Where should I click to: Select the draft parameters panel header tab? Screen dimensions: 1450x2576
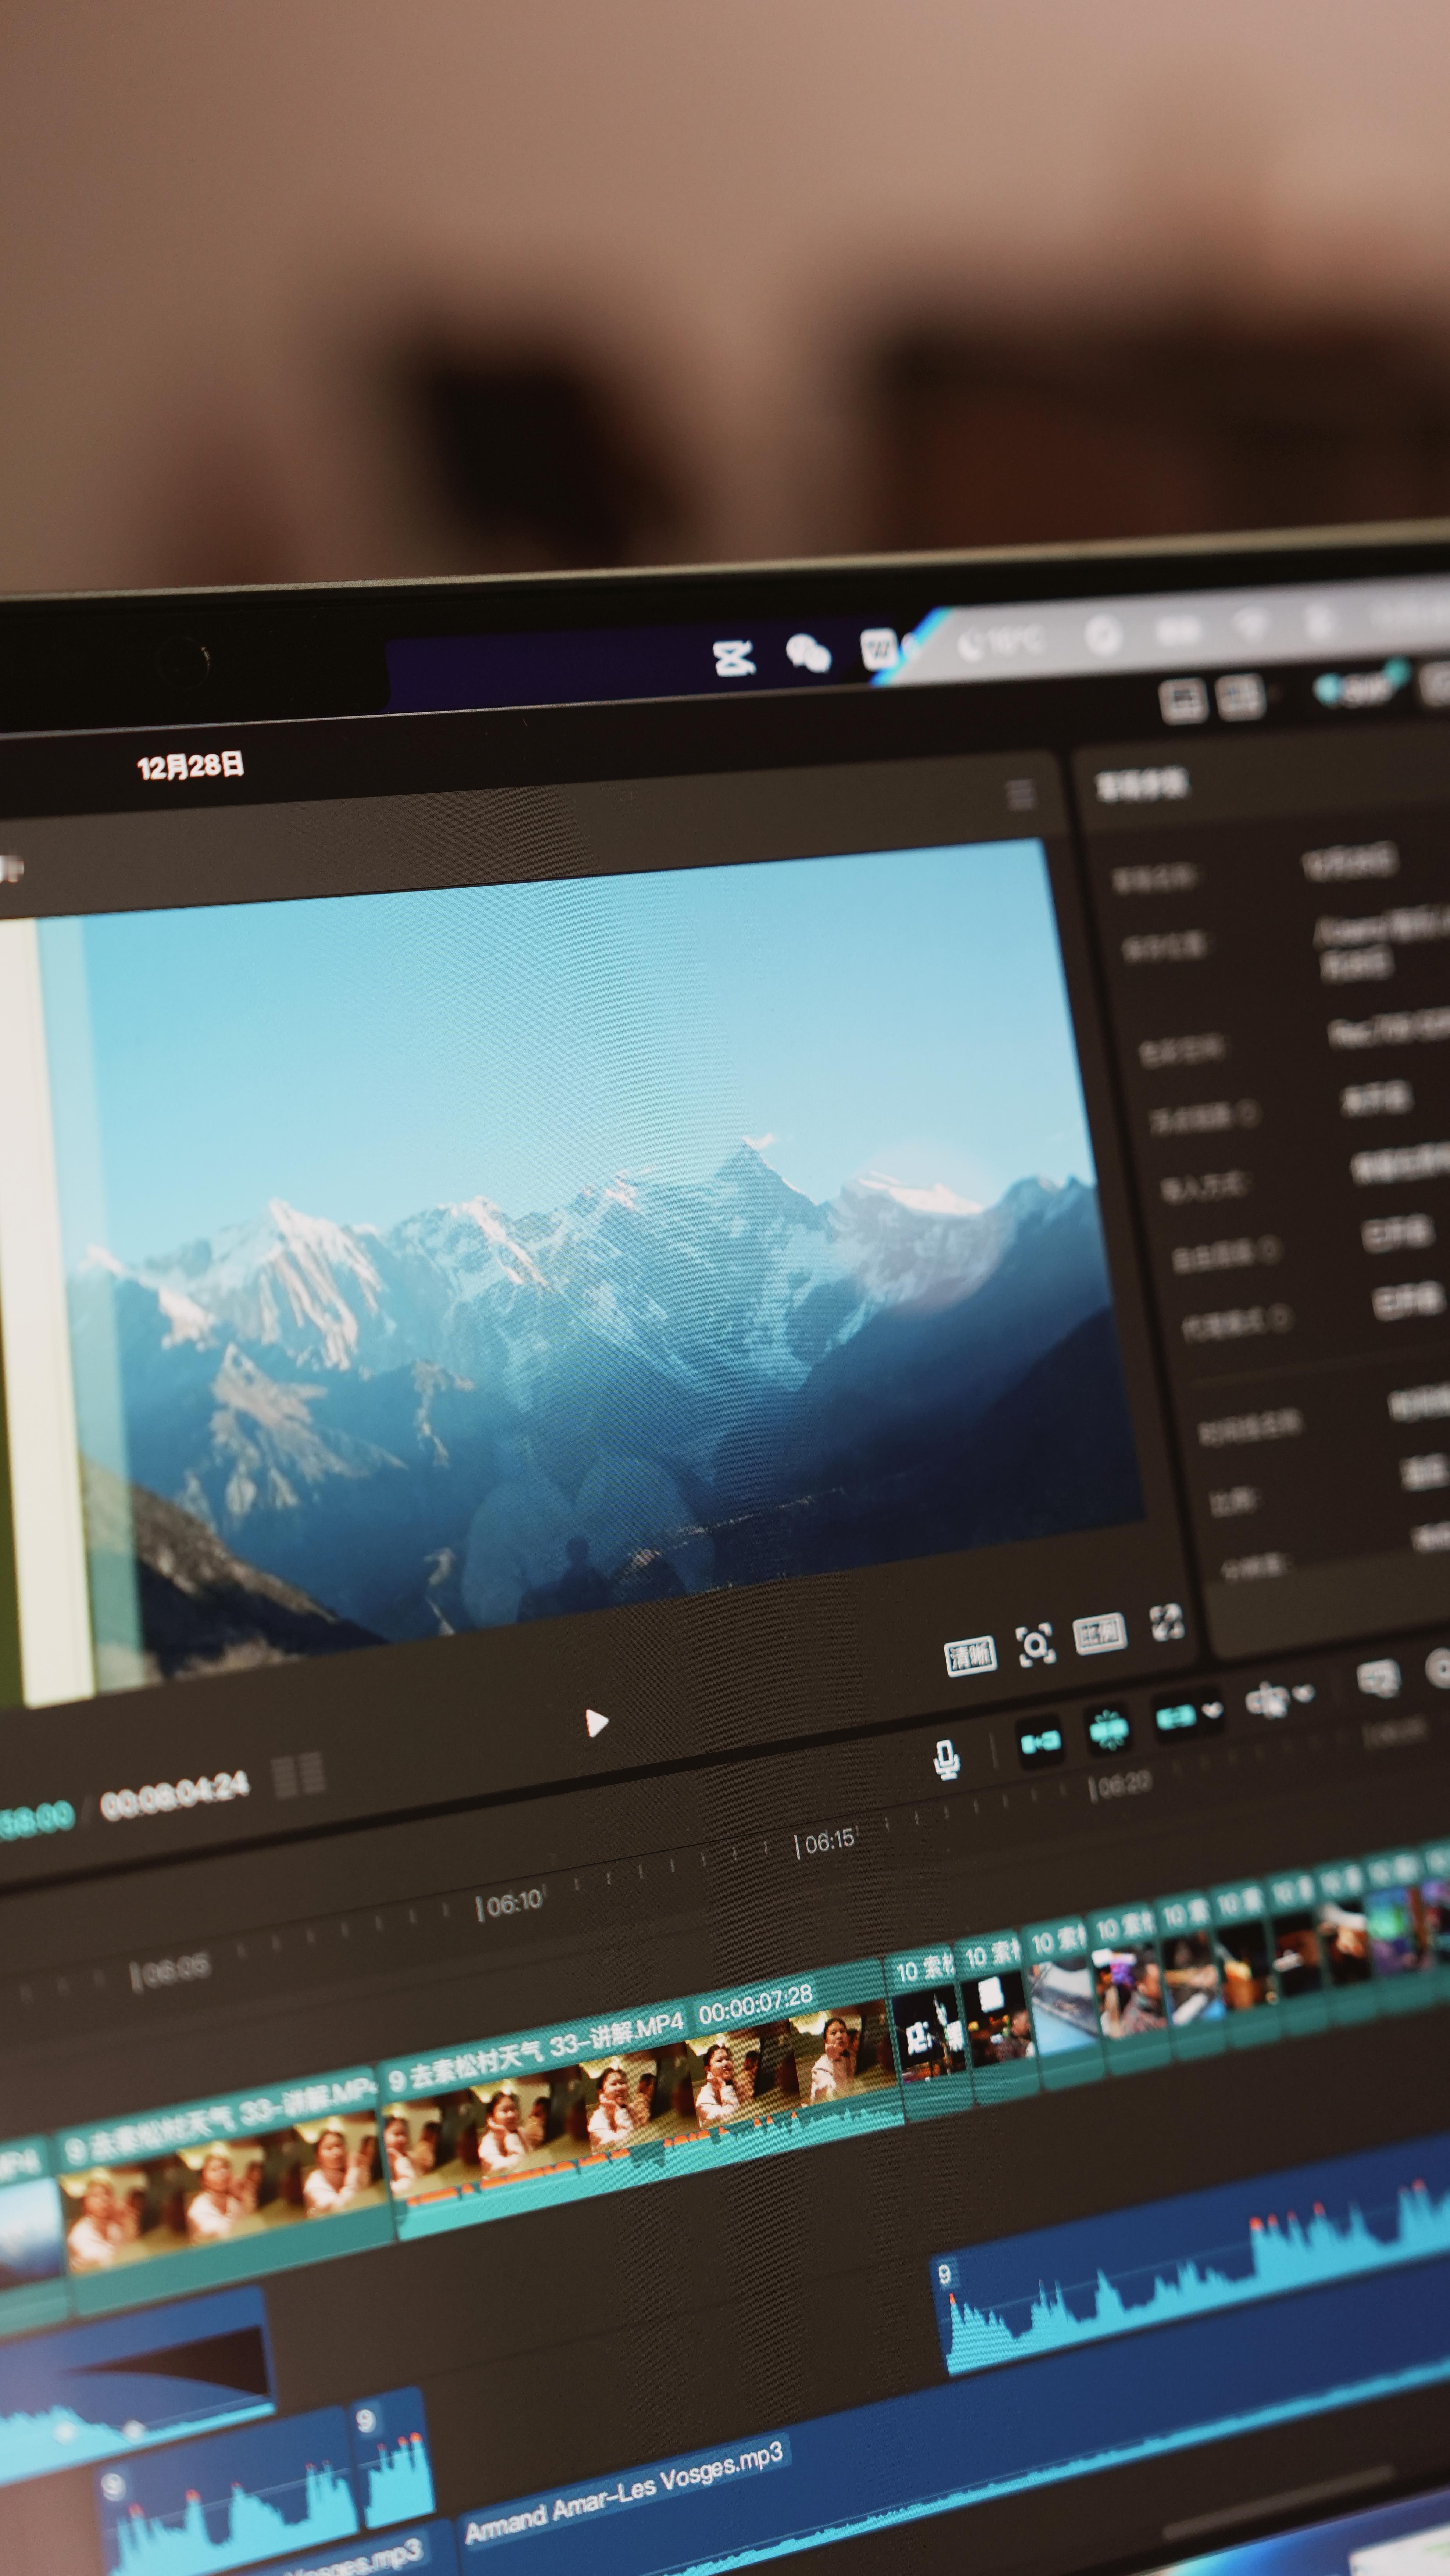click(1141, 785)
